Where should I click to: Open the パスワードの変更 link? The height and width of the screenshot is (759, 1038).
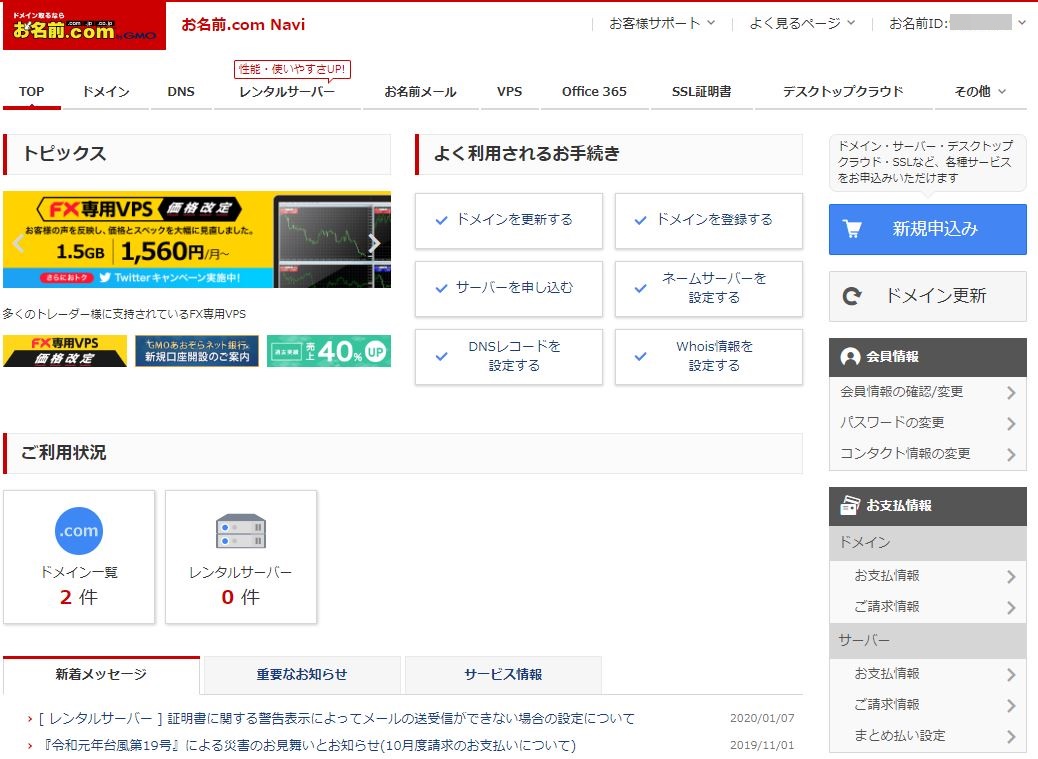pyautogui.click(x=888, y=422)
